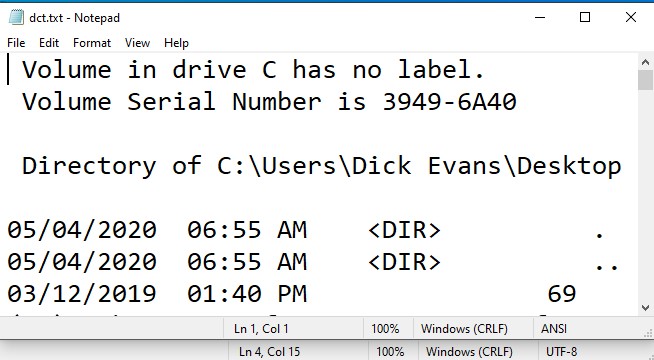Image resolution: width=654 pixels, height=360 pixels.
Task: Open the View menu
Action: [x=137, y=43]
